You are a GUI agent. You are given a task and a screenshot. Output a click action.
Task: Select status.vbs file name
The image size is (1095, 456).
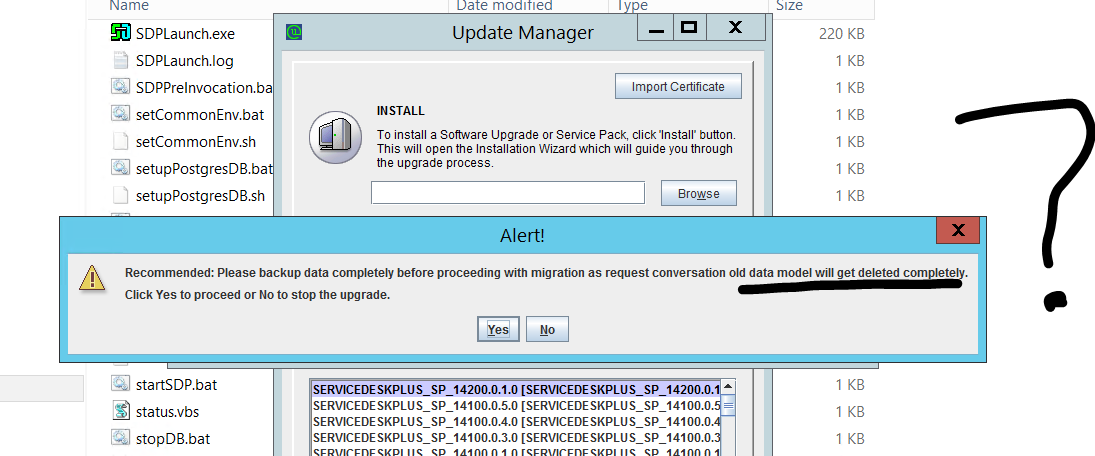coord(167,412)
